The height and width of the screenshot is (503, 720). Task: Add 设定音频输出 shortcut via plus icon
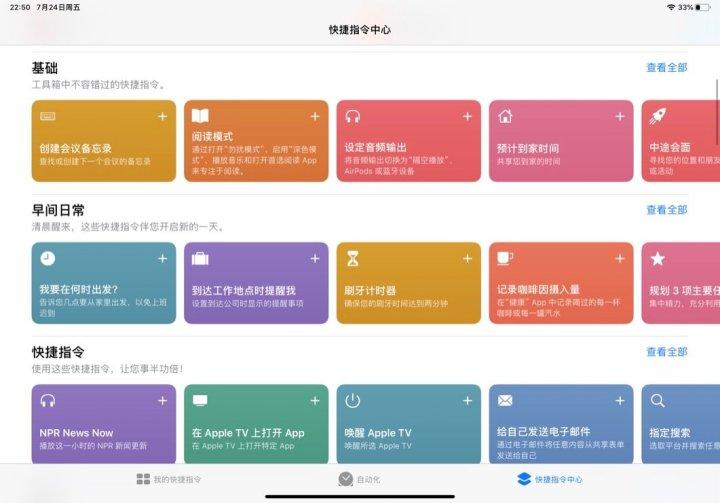pyautogui.click(x=467, y=117)
